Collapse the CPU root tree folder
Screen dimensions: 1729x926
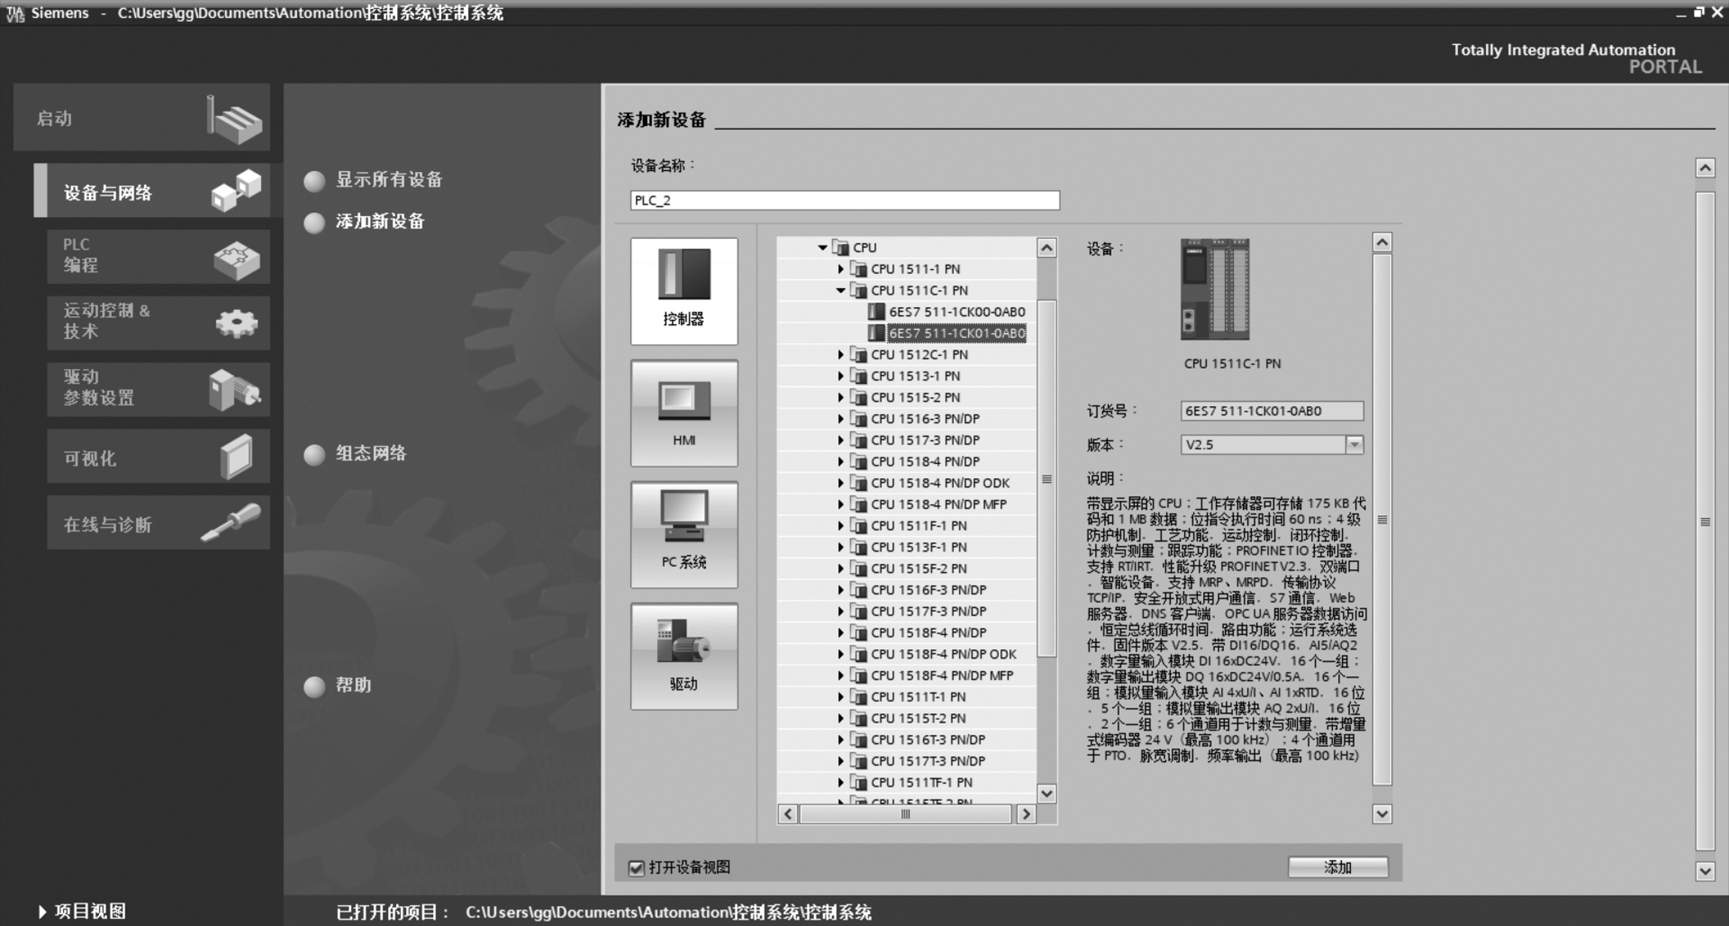point(822,247)
